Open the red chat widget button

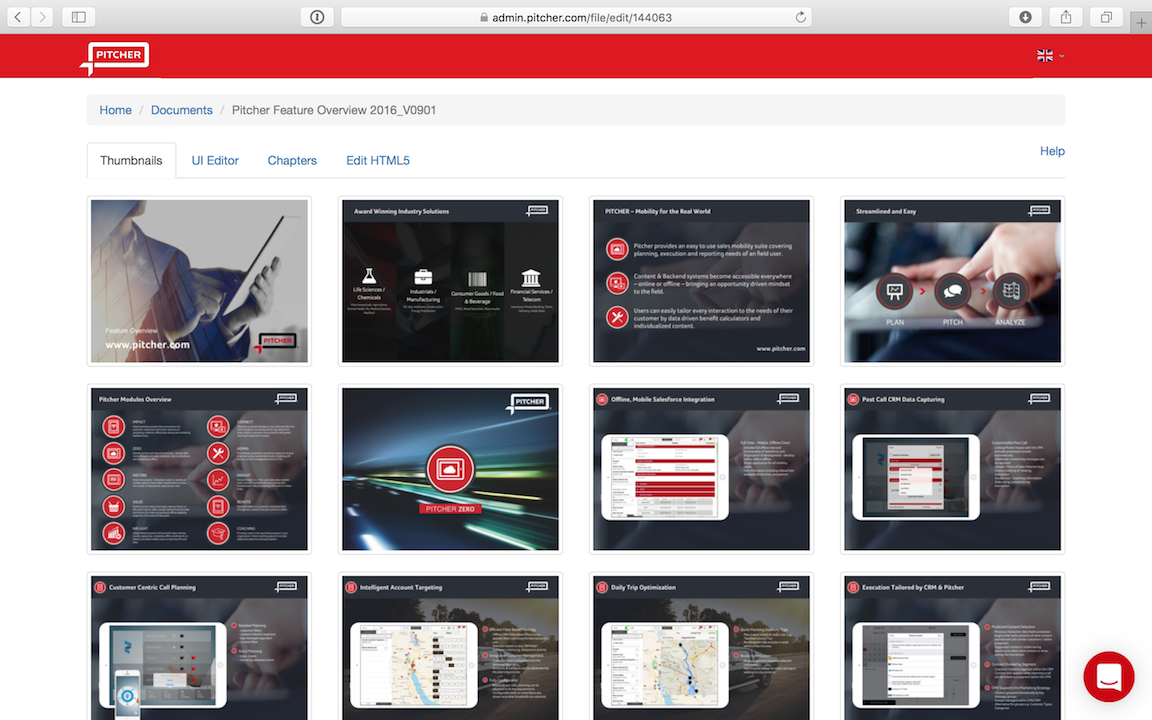click(x=1109, y=677)
